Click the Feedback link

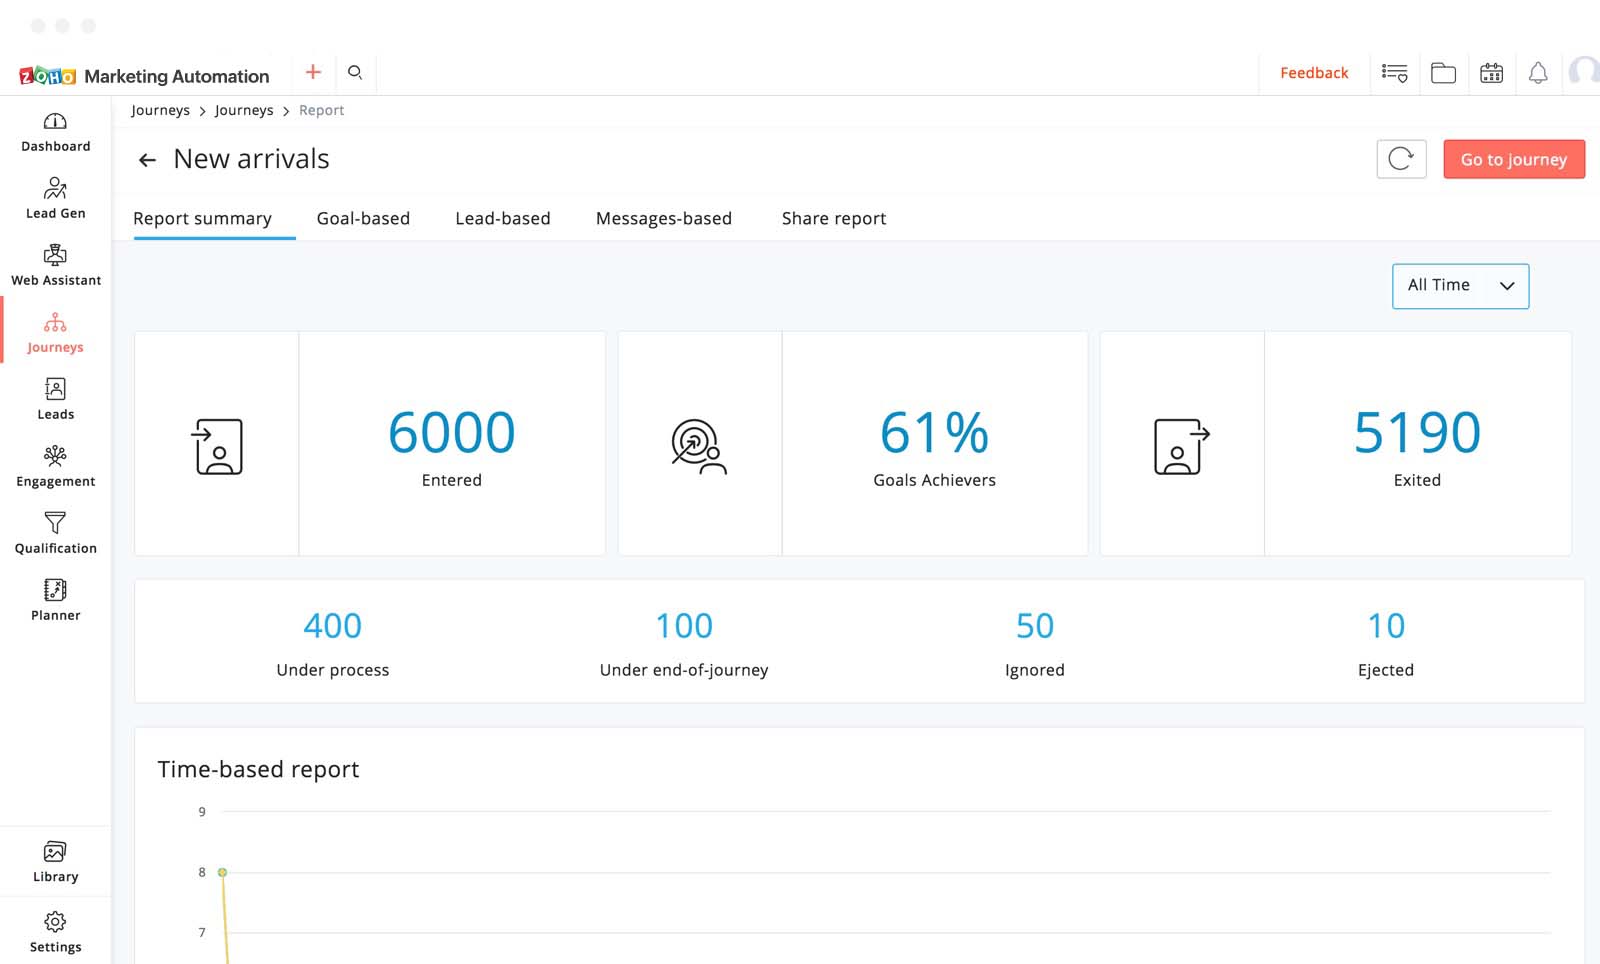[1314, 73]
